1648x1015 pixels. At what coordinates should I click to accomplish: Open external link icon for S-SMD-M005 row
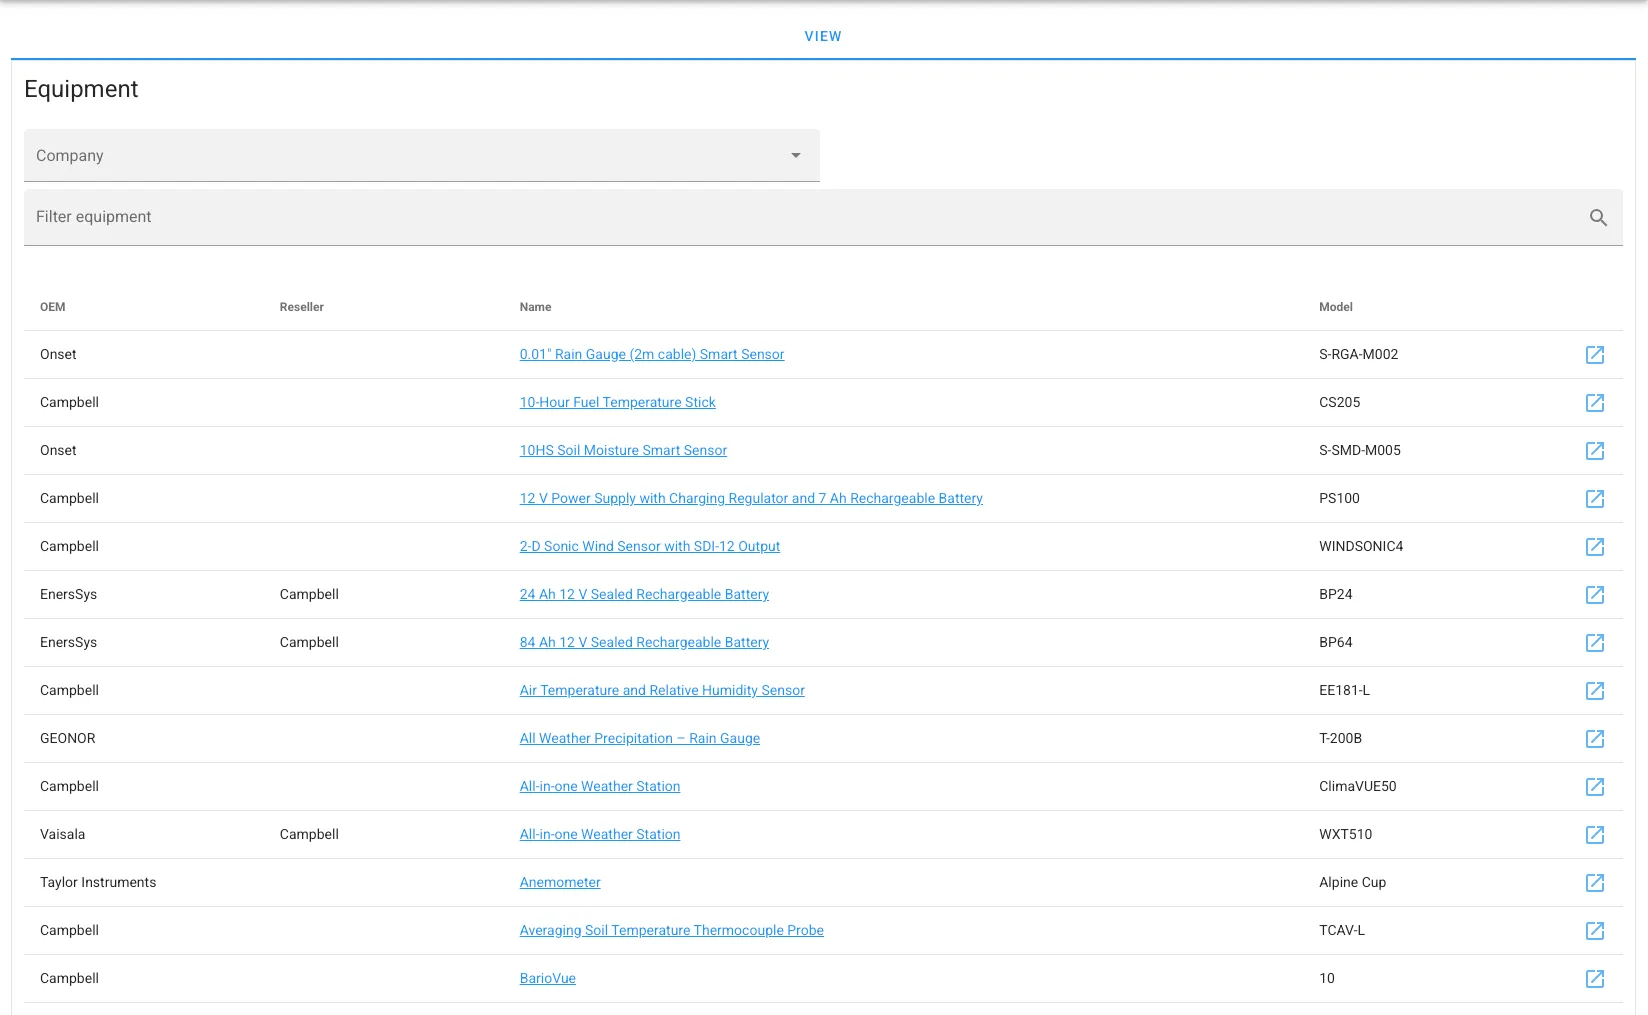[x=1595, y=451]
